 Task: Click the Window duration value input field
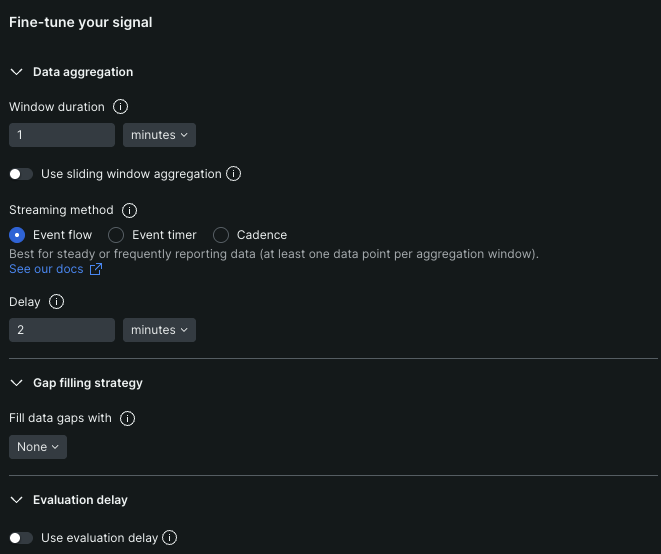[62, 135]
